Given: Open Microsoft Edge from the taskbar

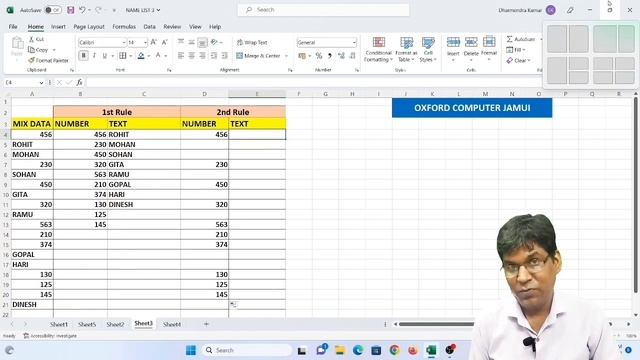Looking at the screenshot, I should (358, 350).
